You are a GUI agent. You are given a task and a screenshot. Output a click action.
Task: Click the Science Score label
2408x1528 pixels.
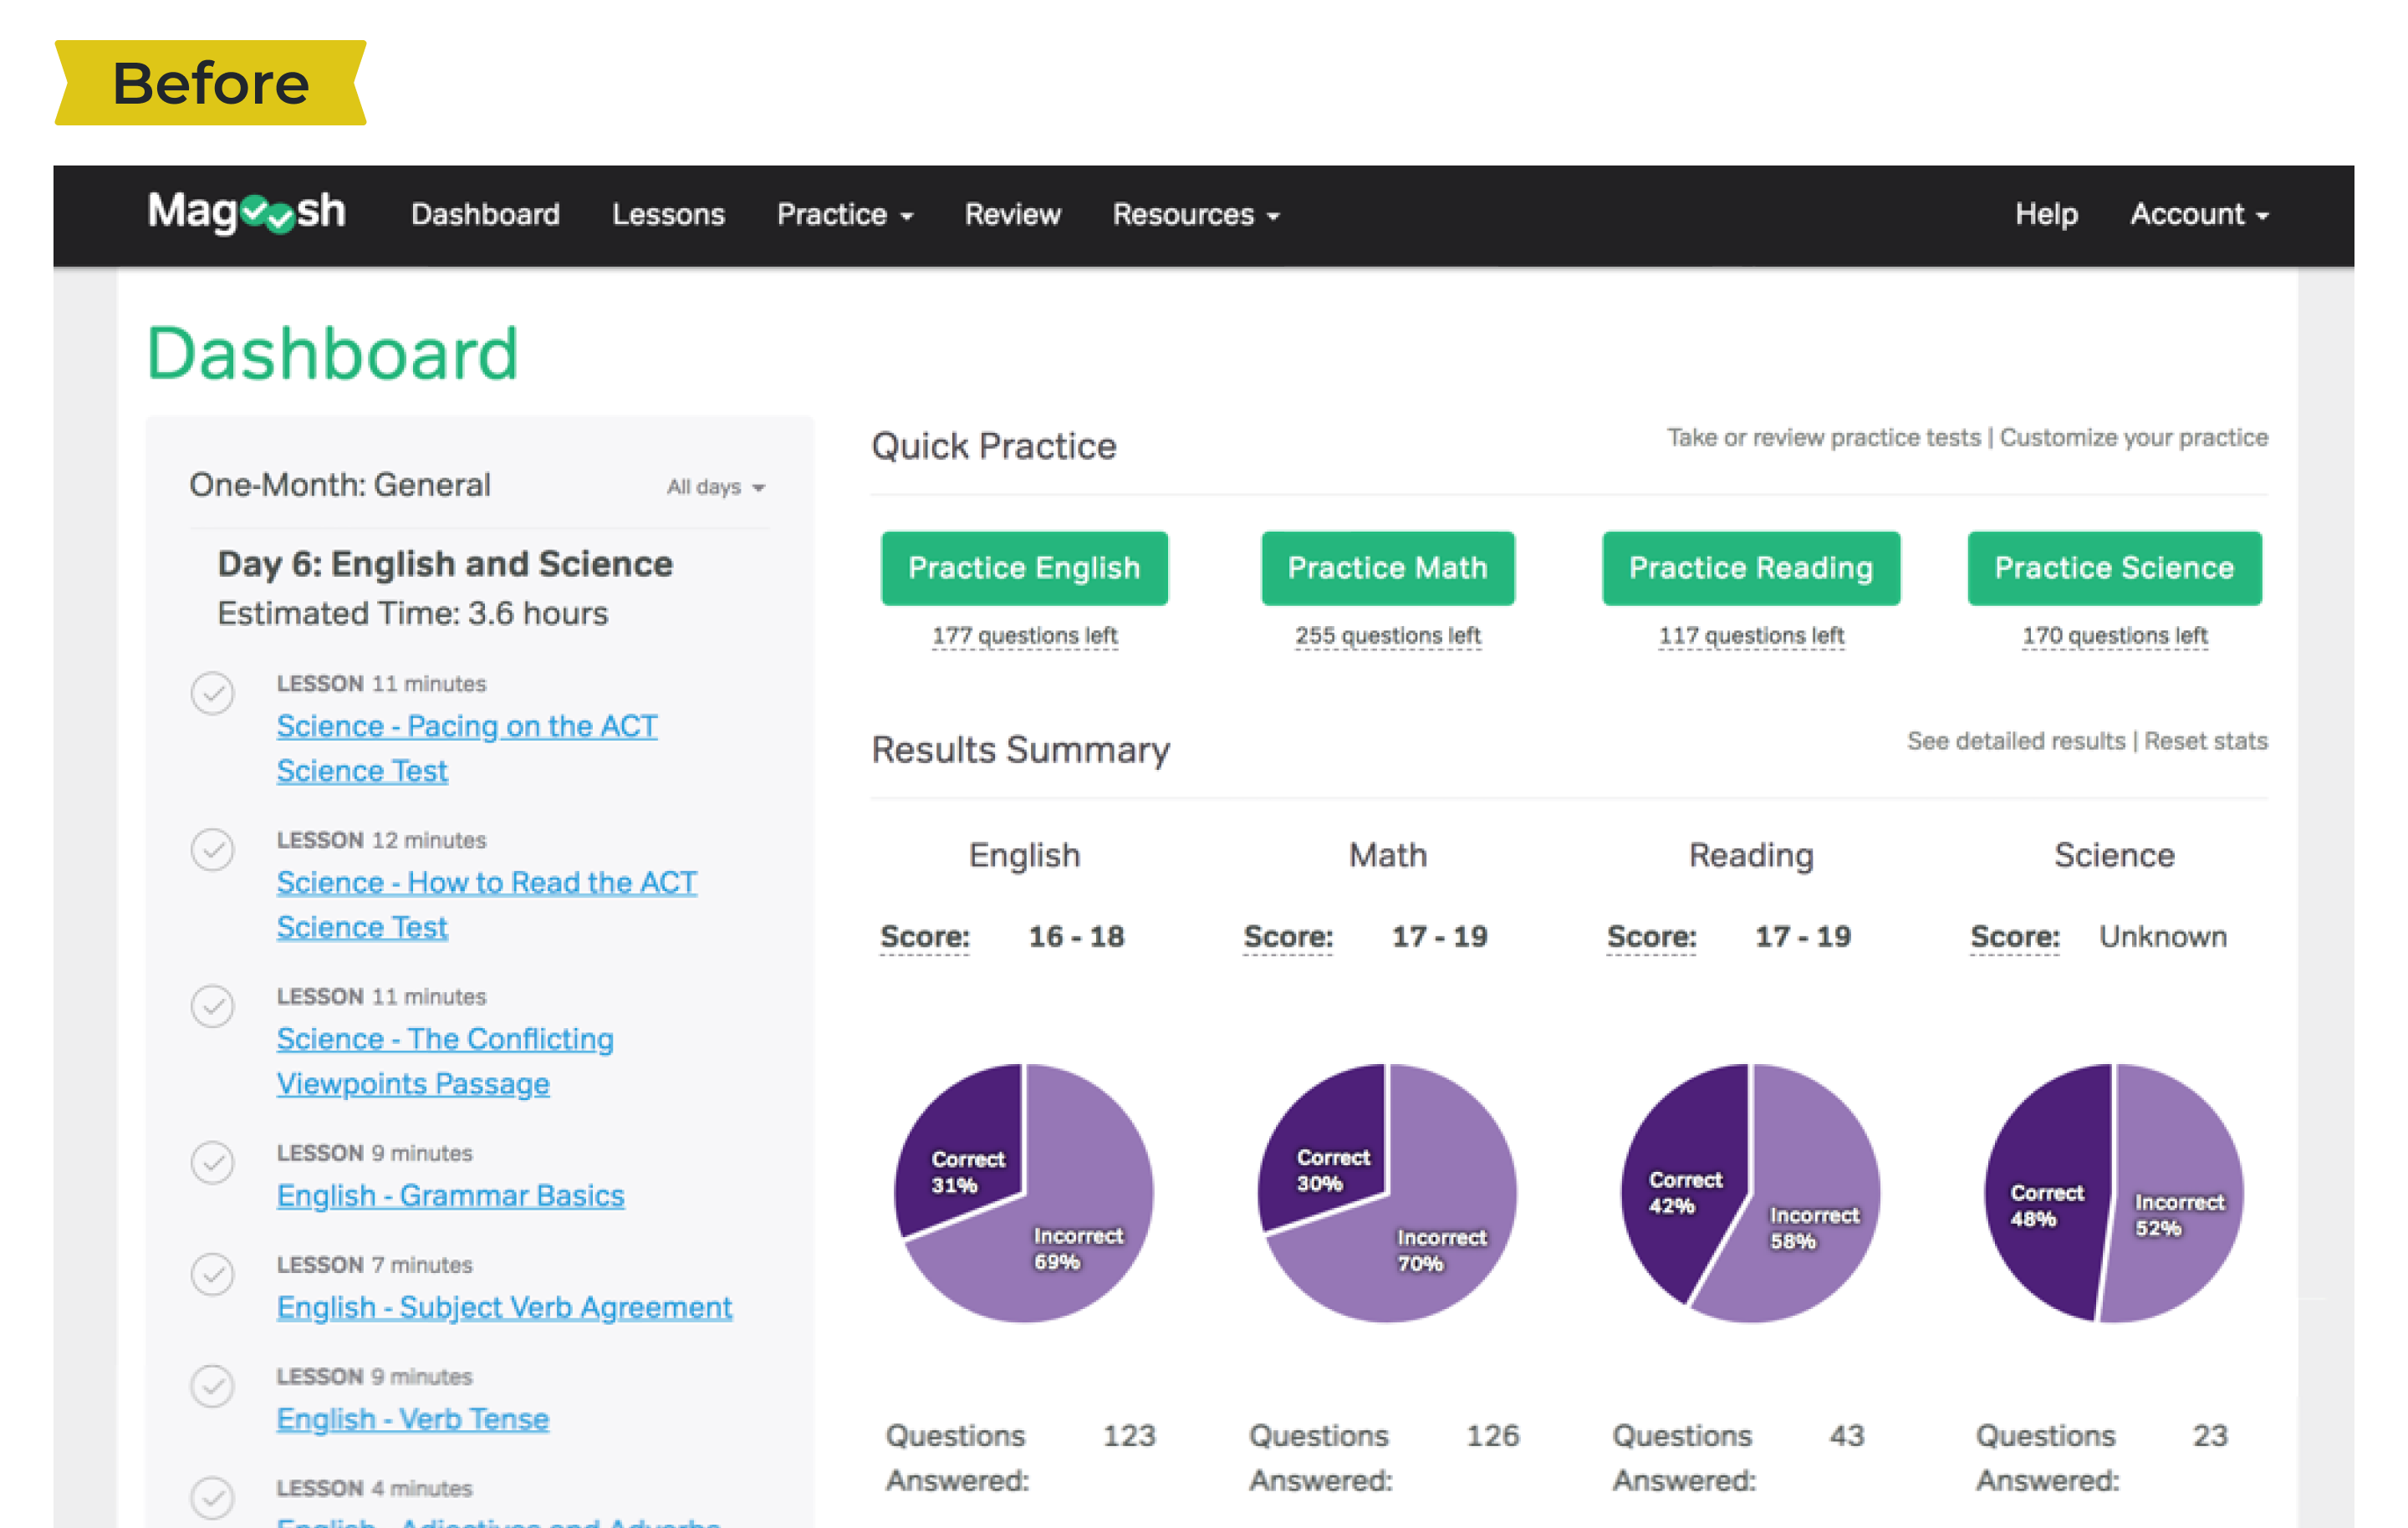coord(2014,937)
